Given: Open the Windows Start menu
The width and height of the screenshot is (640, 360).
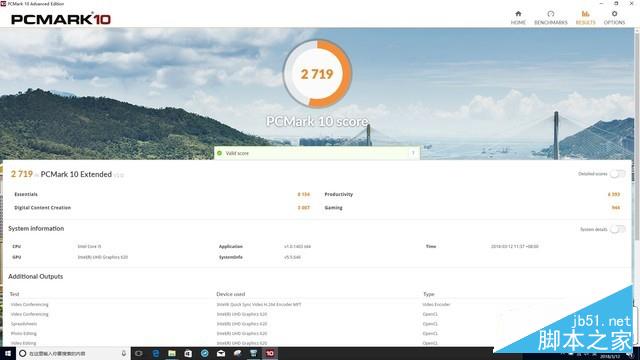Looking at the screenshot, I should click(x=7, y=353).
